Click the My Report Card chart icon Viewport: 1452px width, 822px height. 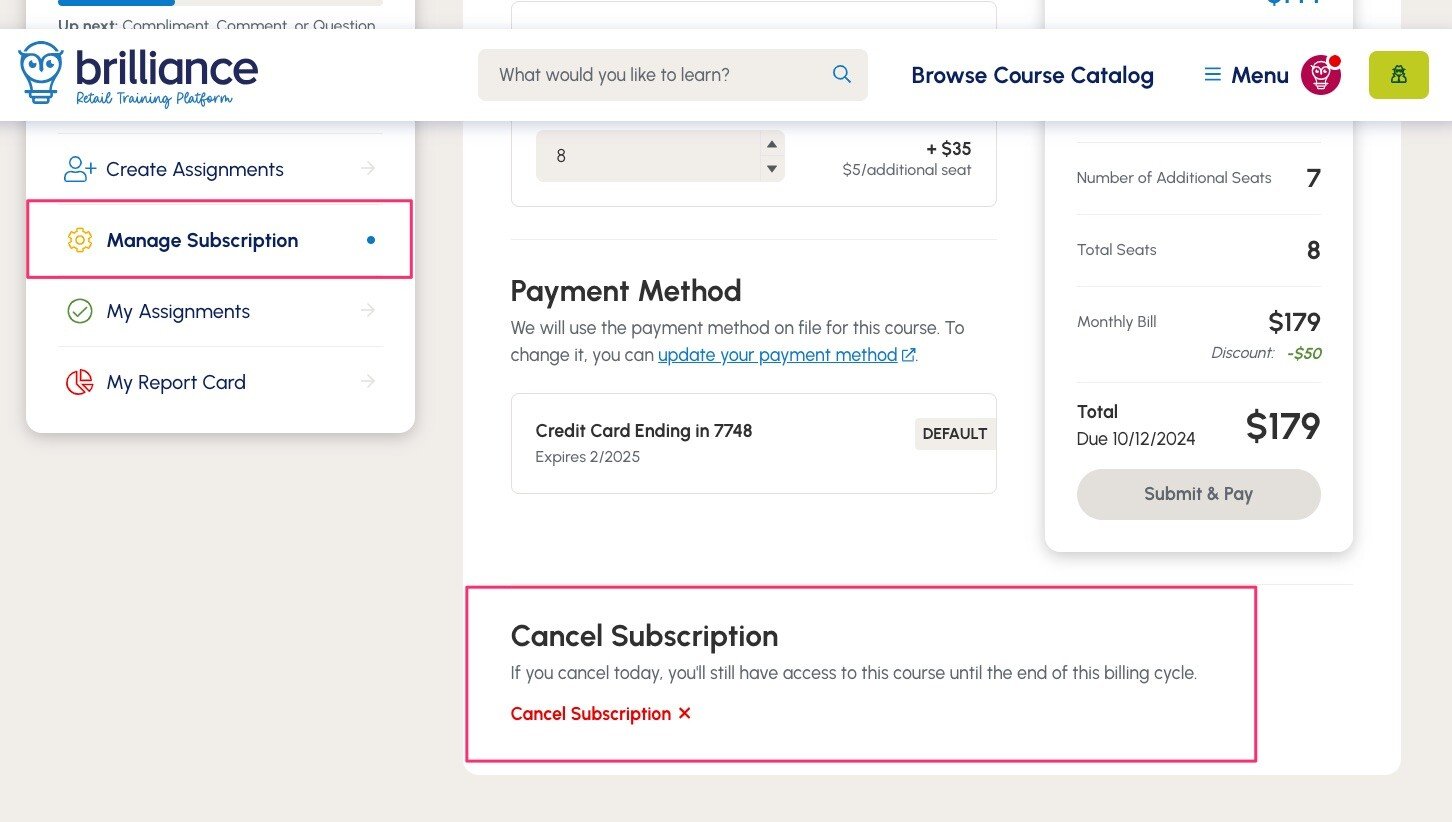tap(80, 382)
